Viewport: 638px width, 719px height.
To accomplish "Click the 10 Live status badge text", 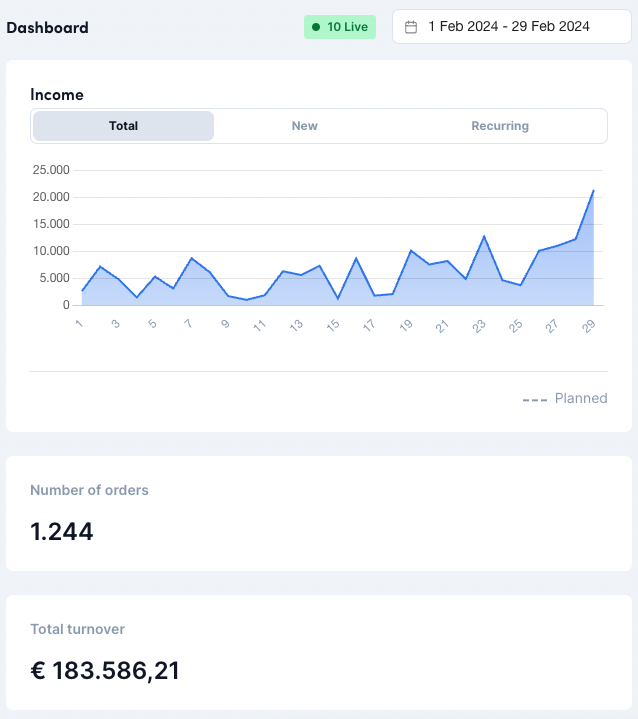I will [347, 27].
